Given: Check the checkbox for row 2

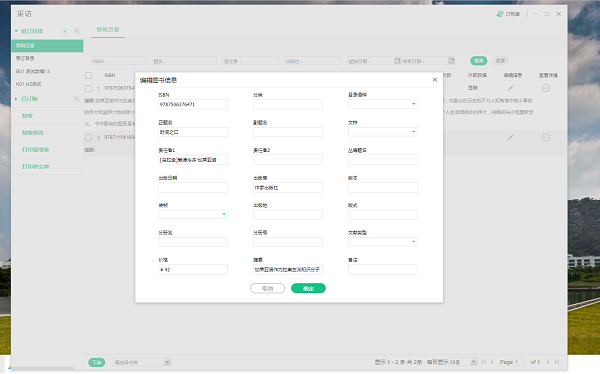Looking at the screenshot, I should [88, 137].
